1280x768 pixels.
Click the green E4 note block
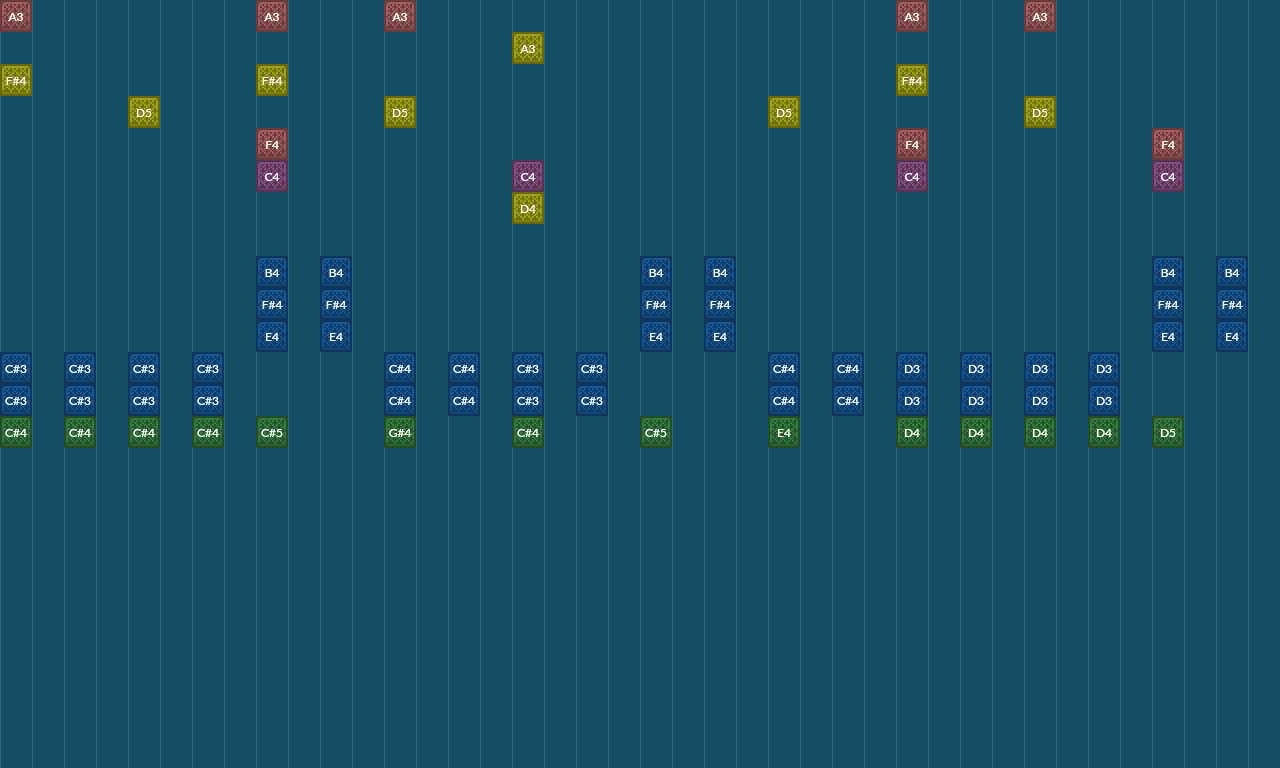(x=784, y=432)
